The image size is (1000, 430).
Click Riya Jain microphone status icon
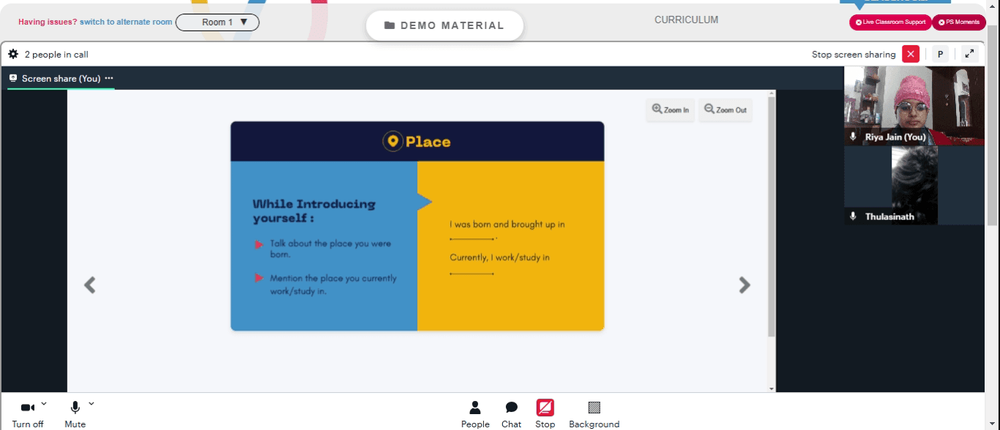tap(853, 137)
